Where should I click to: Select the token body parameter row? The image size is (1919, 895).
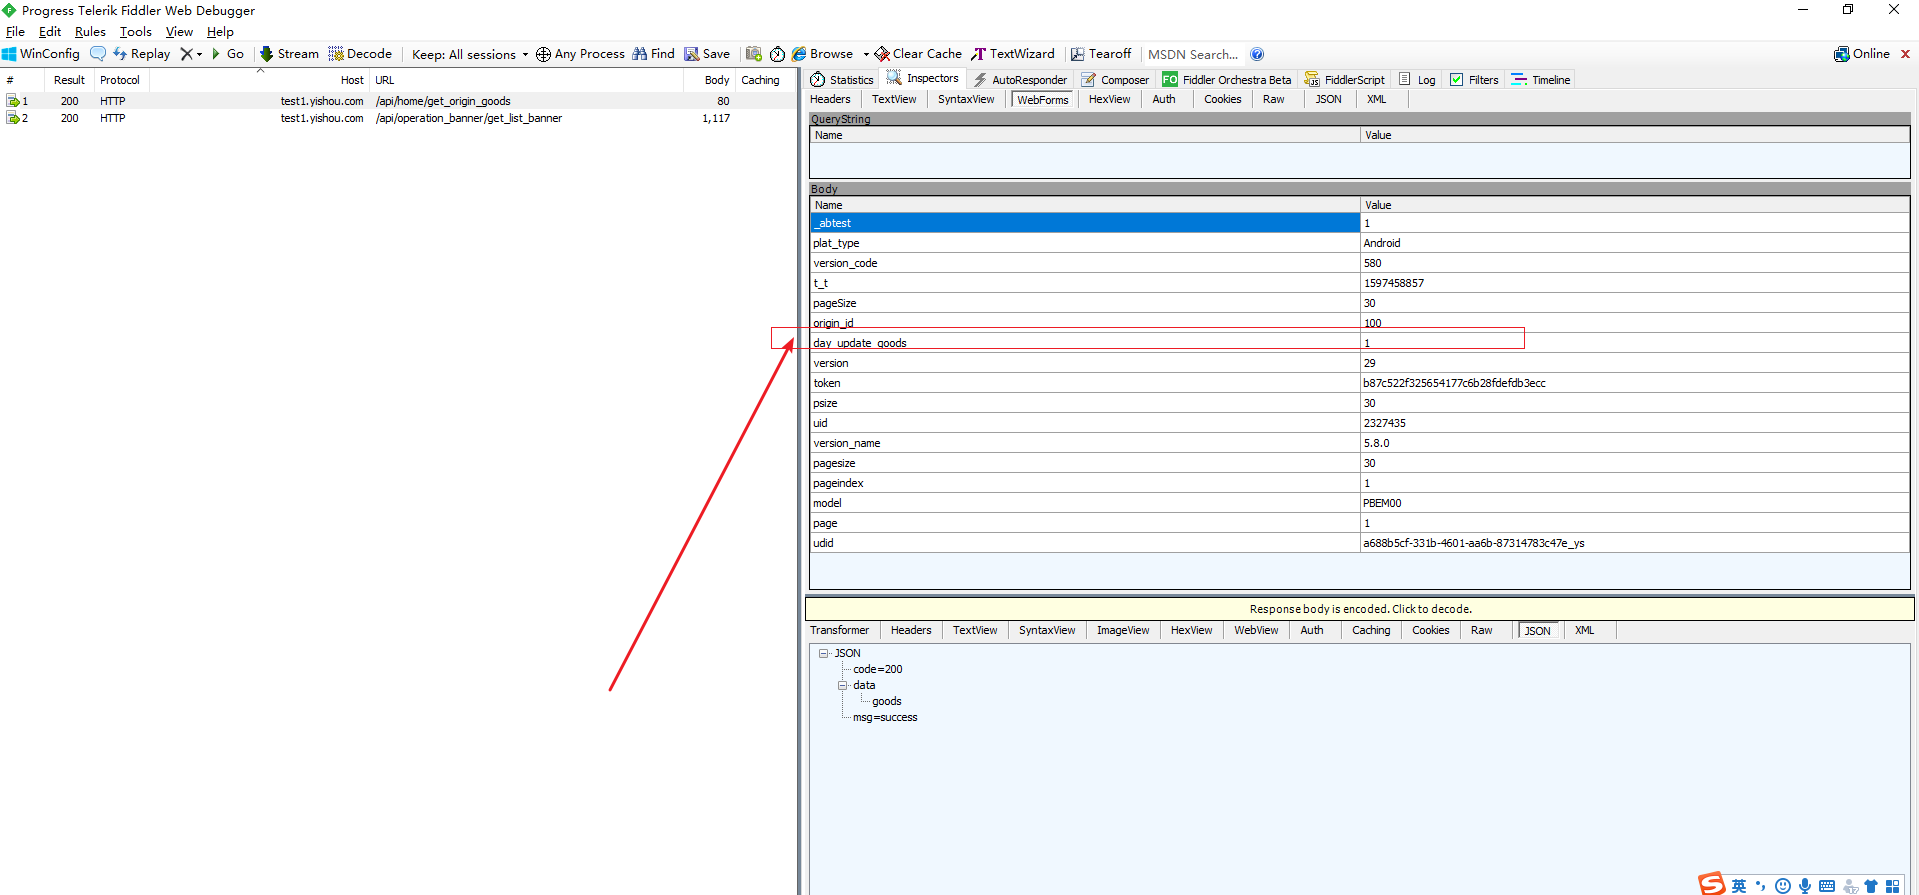[x=1360, y=383]
